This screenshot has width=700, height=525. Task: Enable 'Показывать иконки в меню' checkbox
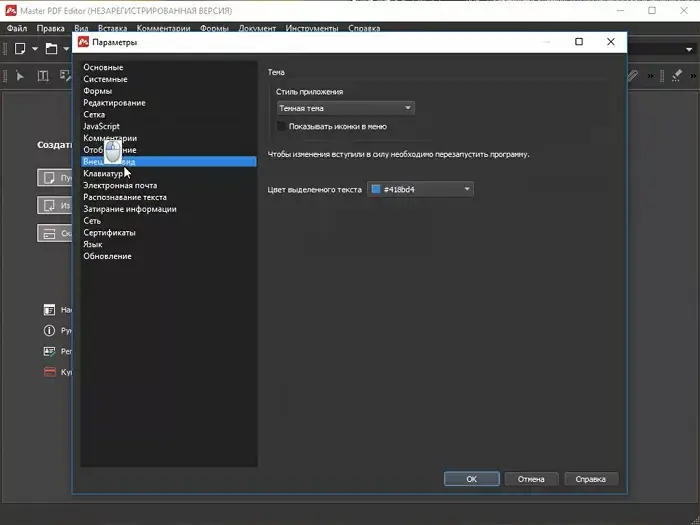[282, 126]
